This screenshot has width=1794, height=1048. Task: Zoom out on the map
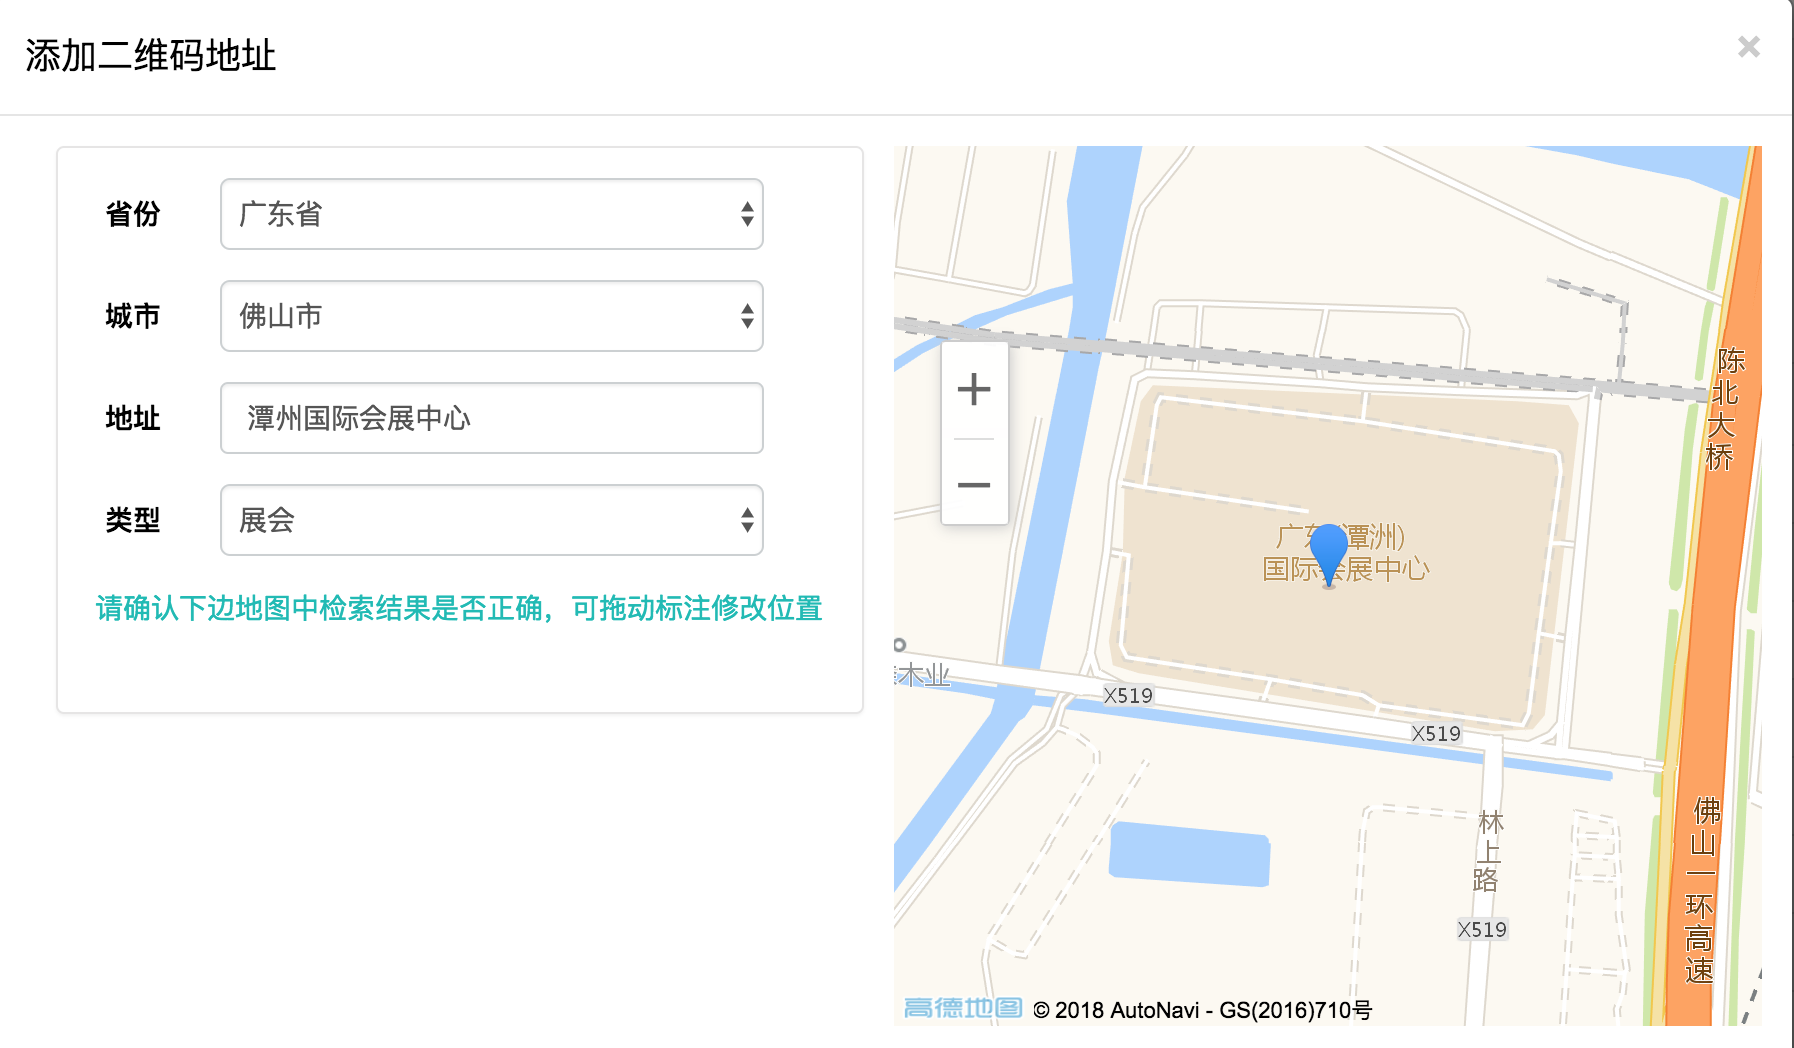tap(973, 485)
